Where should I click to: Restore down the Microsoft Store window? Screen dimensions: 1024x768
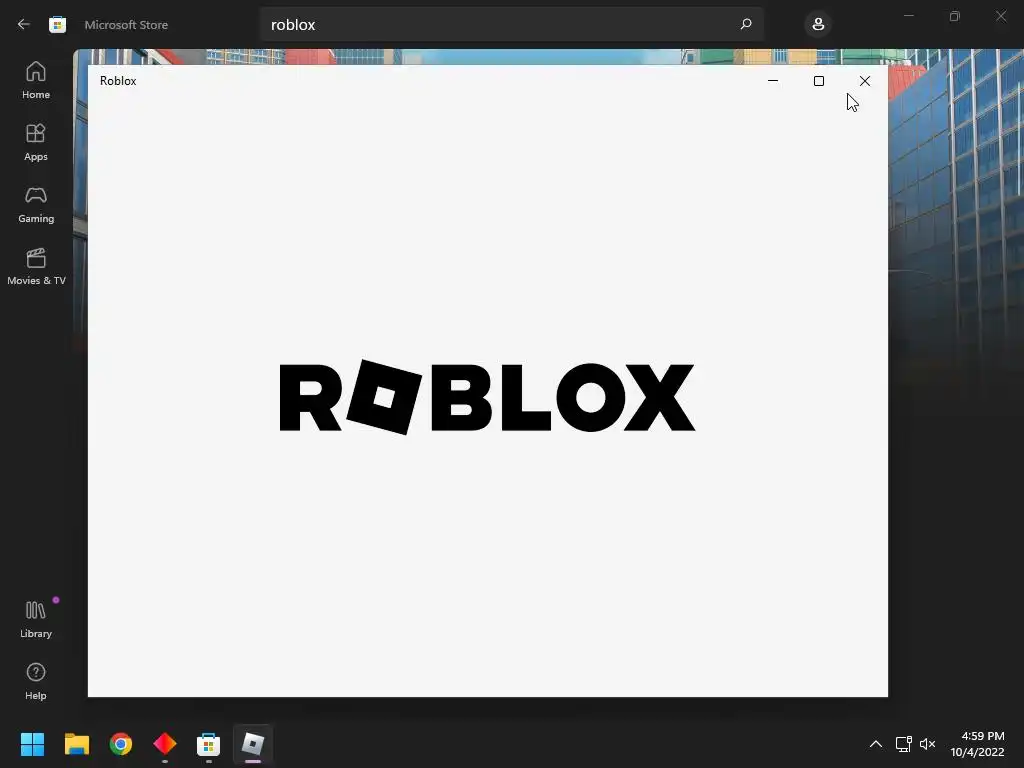click(x=955, y=16)
